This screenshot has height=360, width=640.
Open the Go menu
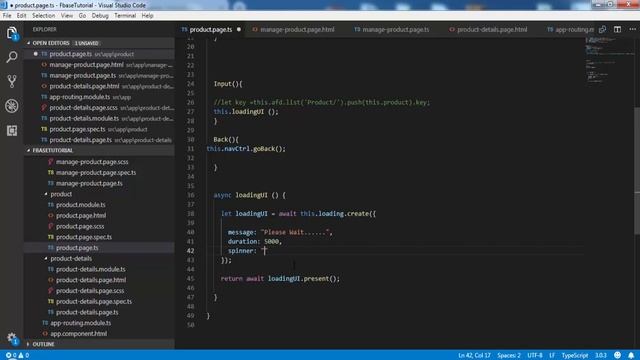(x=82, y=16)
